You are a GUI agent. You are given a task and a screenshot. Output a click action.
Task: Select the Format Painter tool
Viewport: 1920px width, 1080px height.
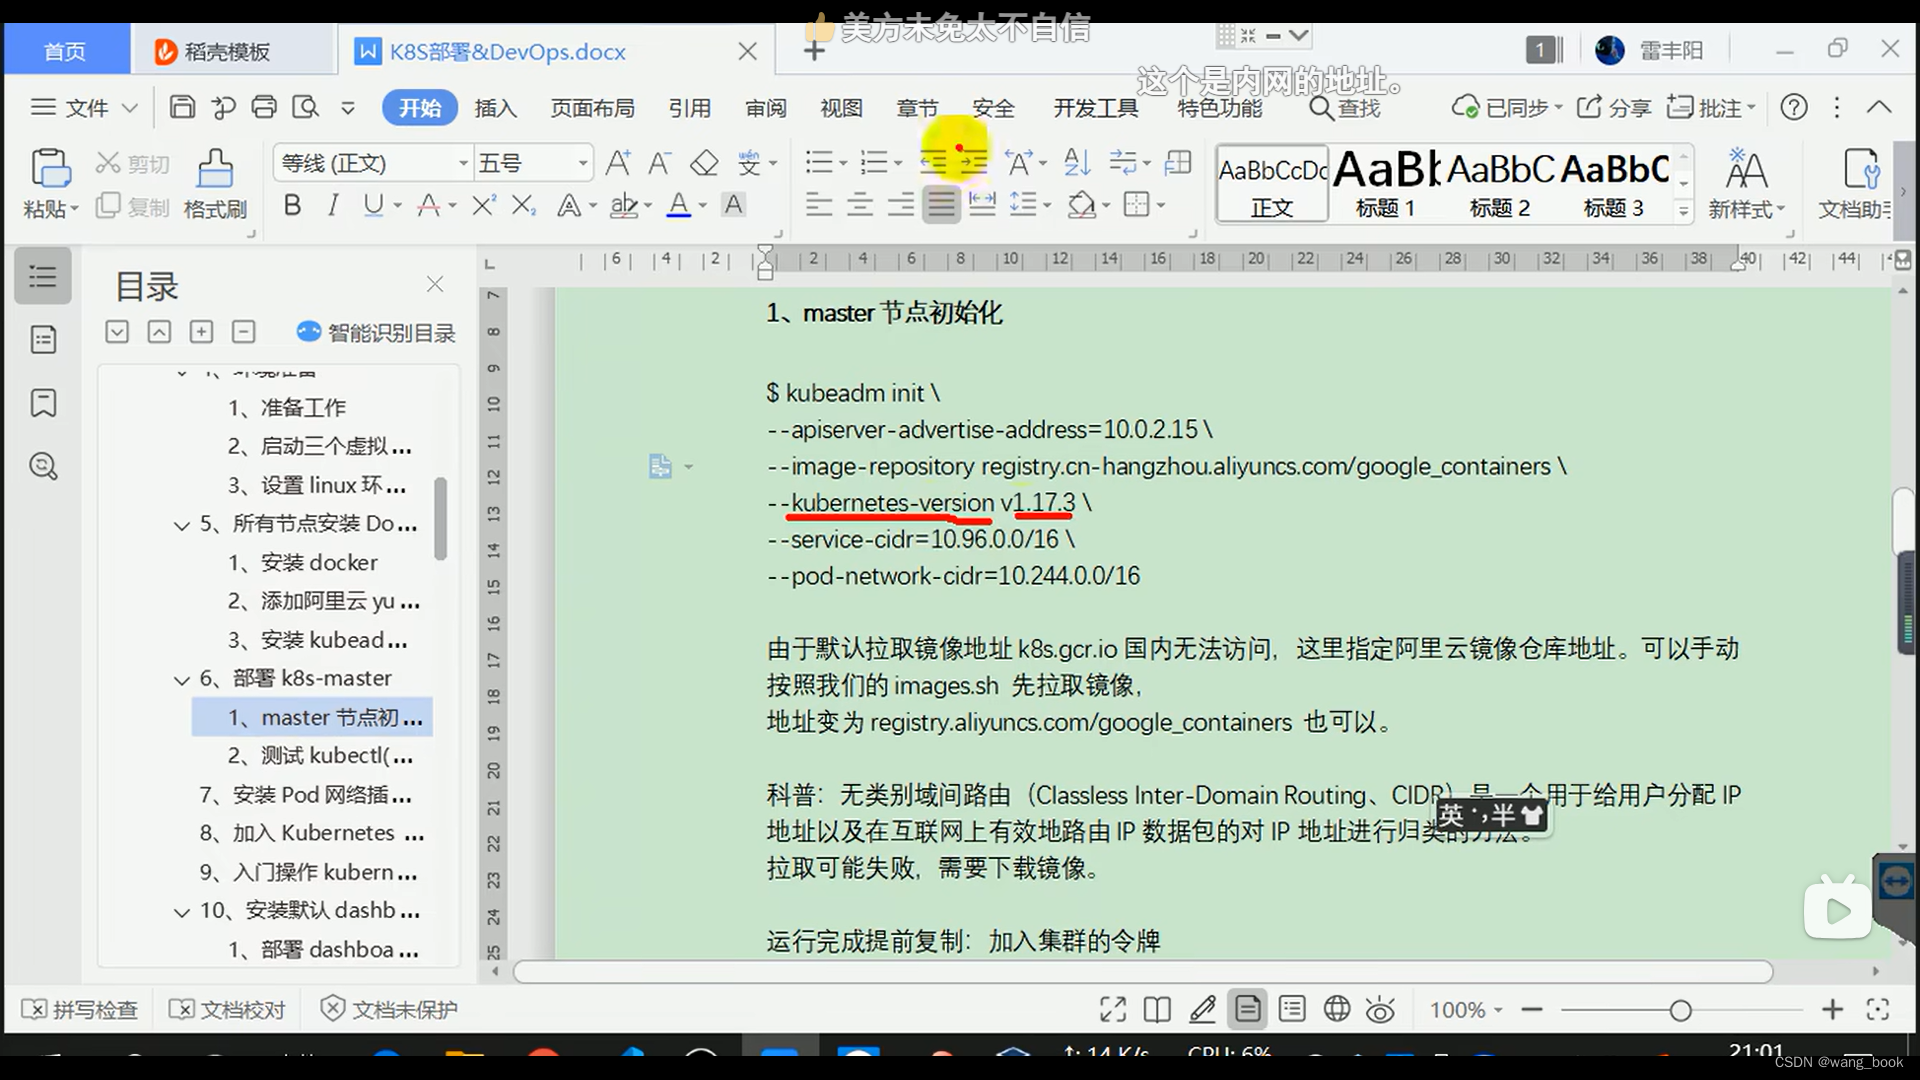click(214, 168)
